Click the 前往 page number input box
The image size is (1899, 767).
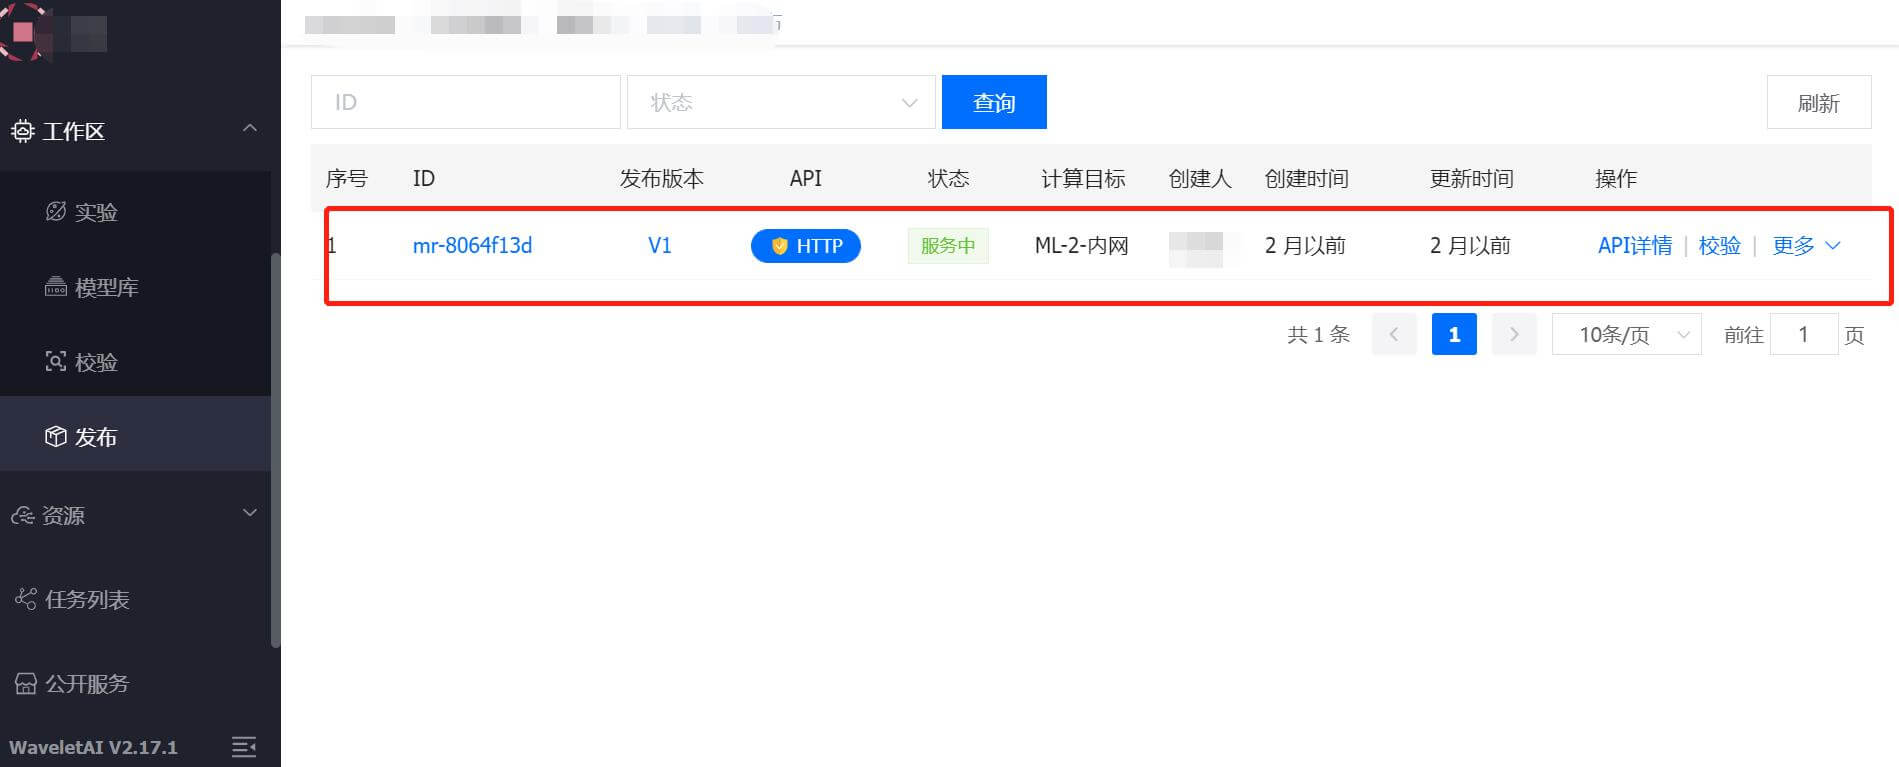pyautogui.click(x=1803, y=334)
